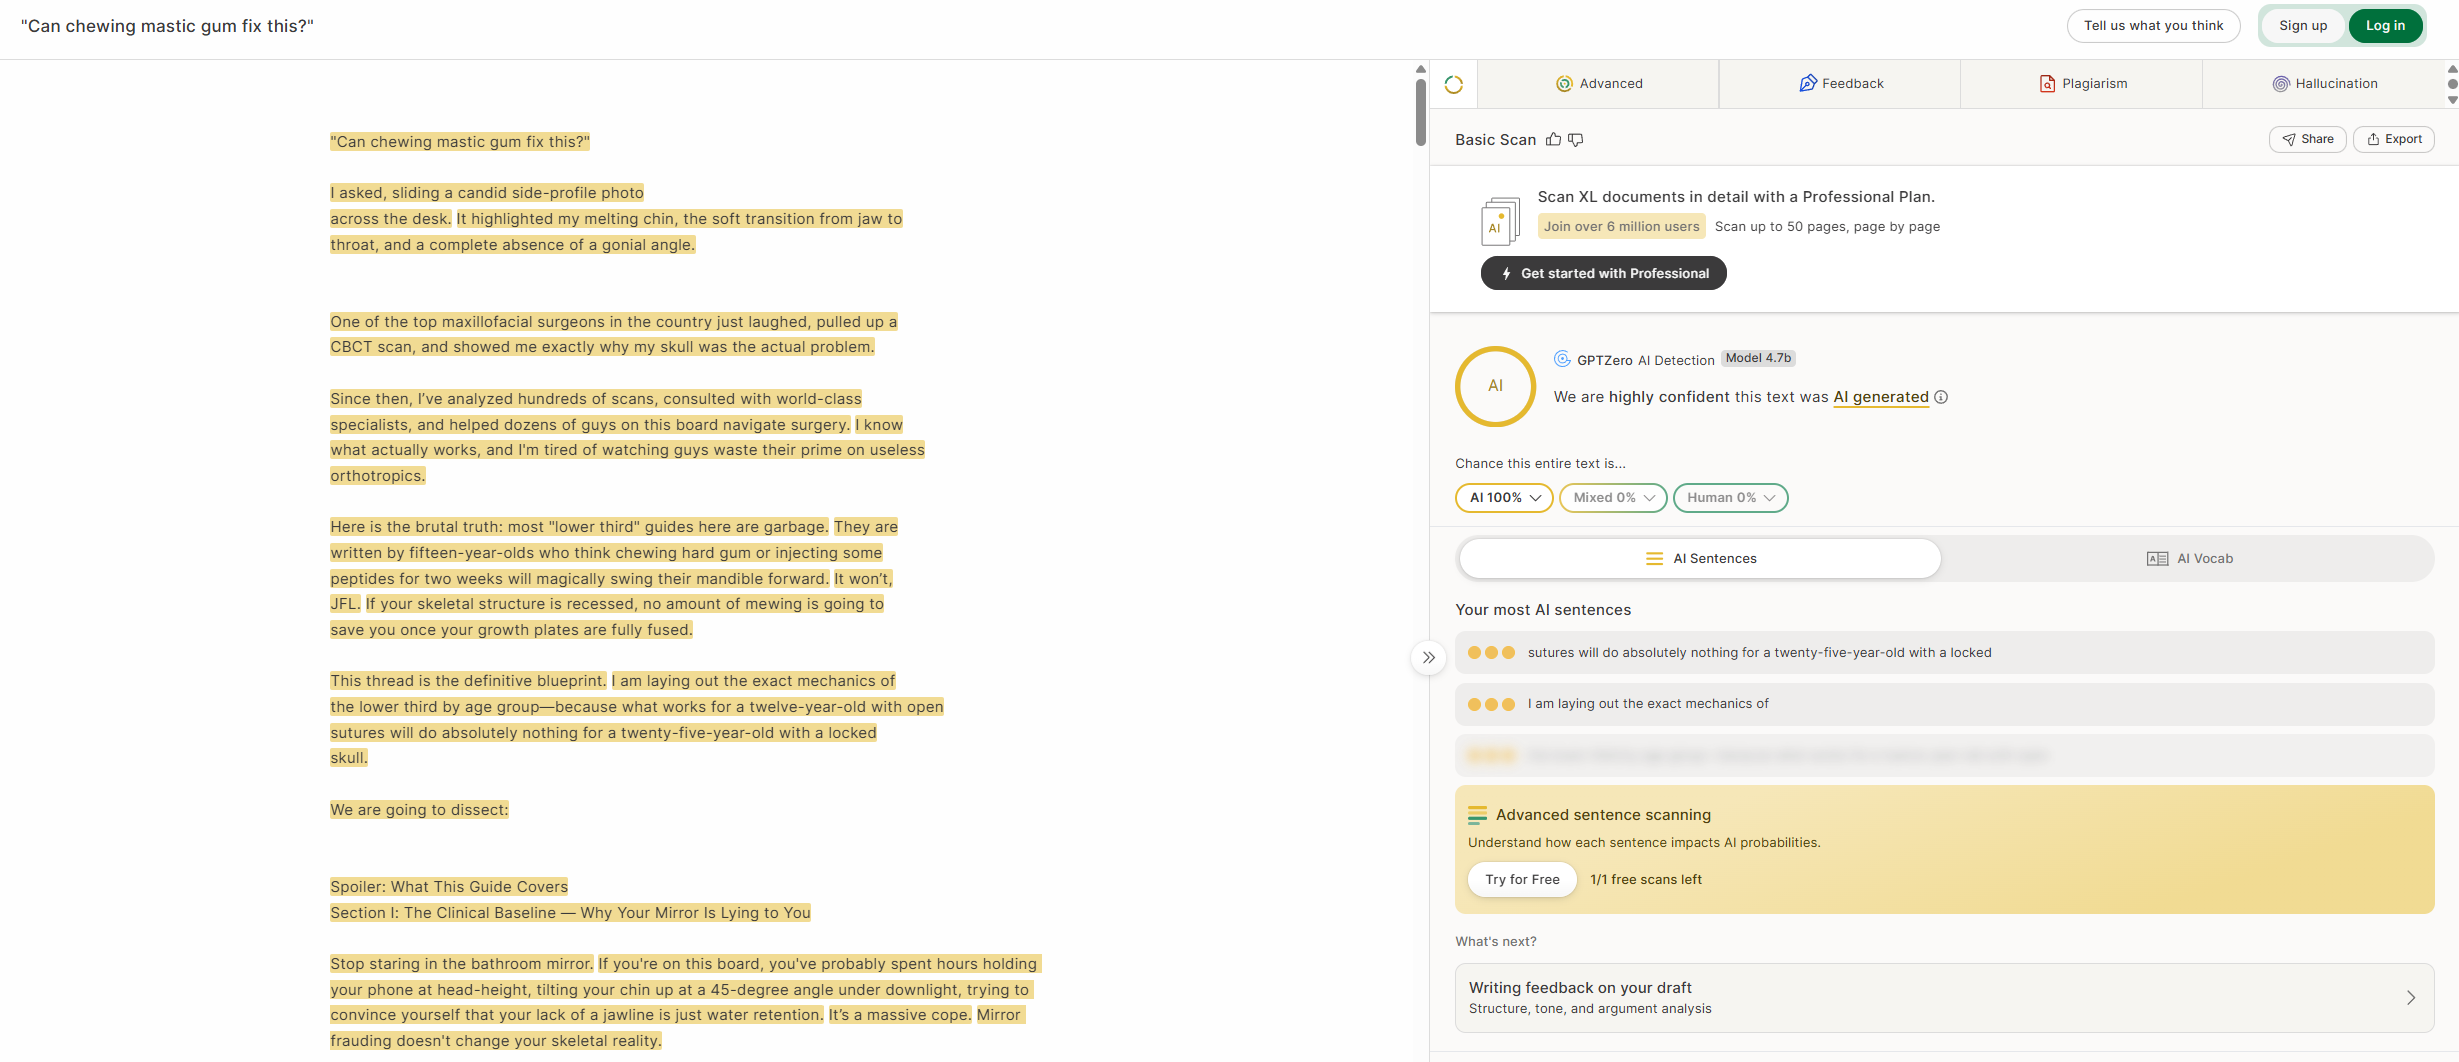Click the Log in button
This screenshot has width=2459, height=1062.
click(x=2385, y=26)
